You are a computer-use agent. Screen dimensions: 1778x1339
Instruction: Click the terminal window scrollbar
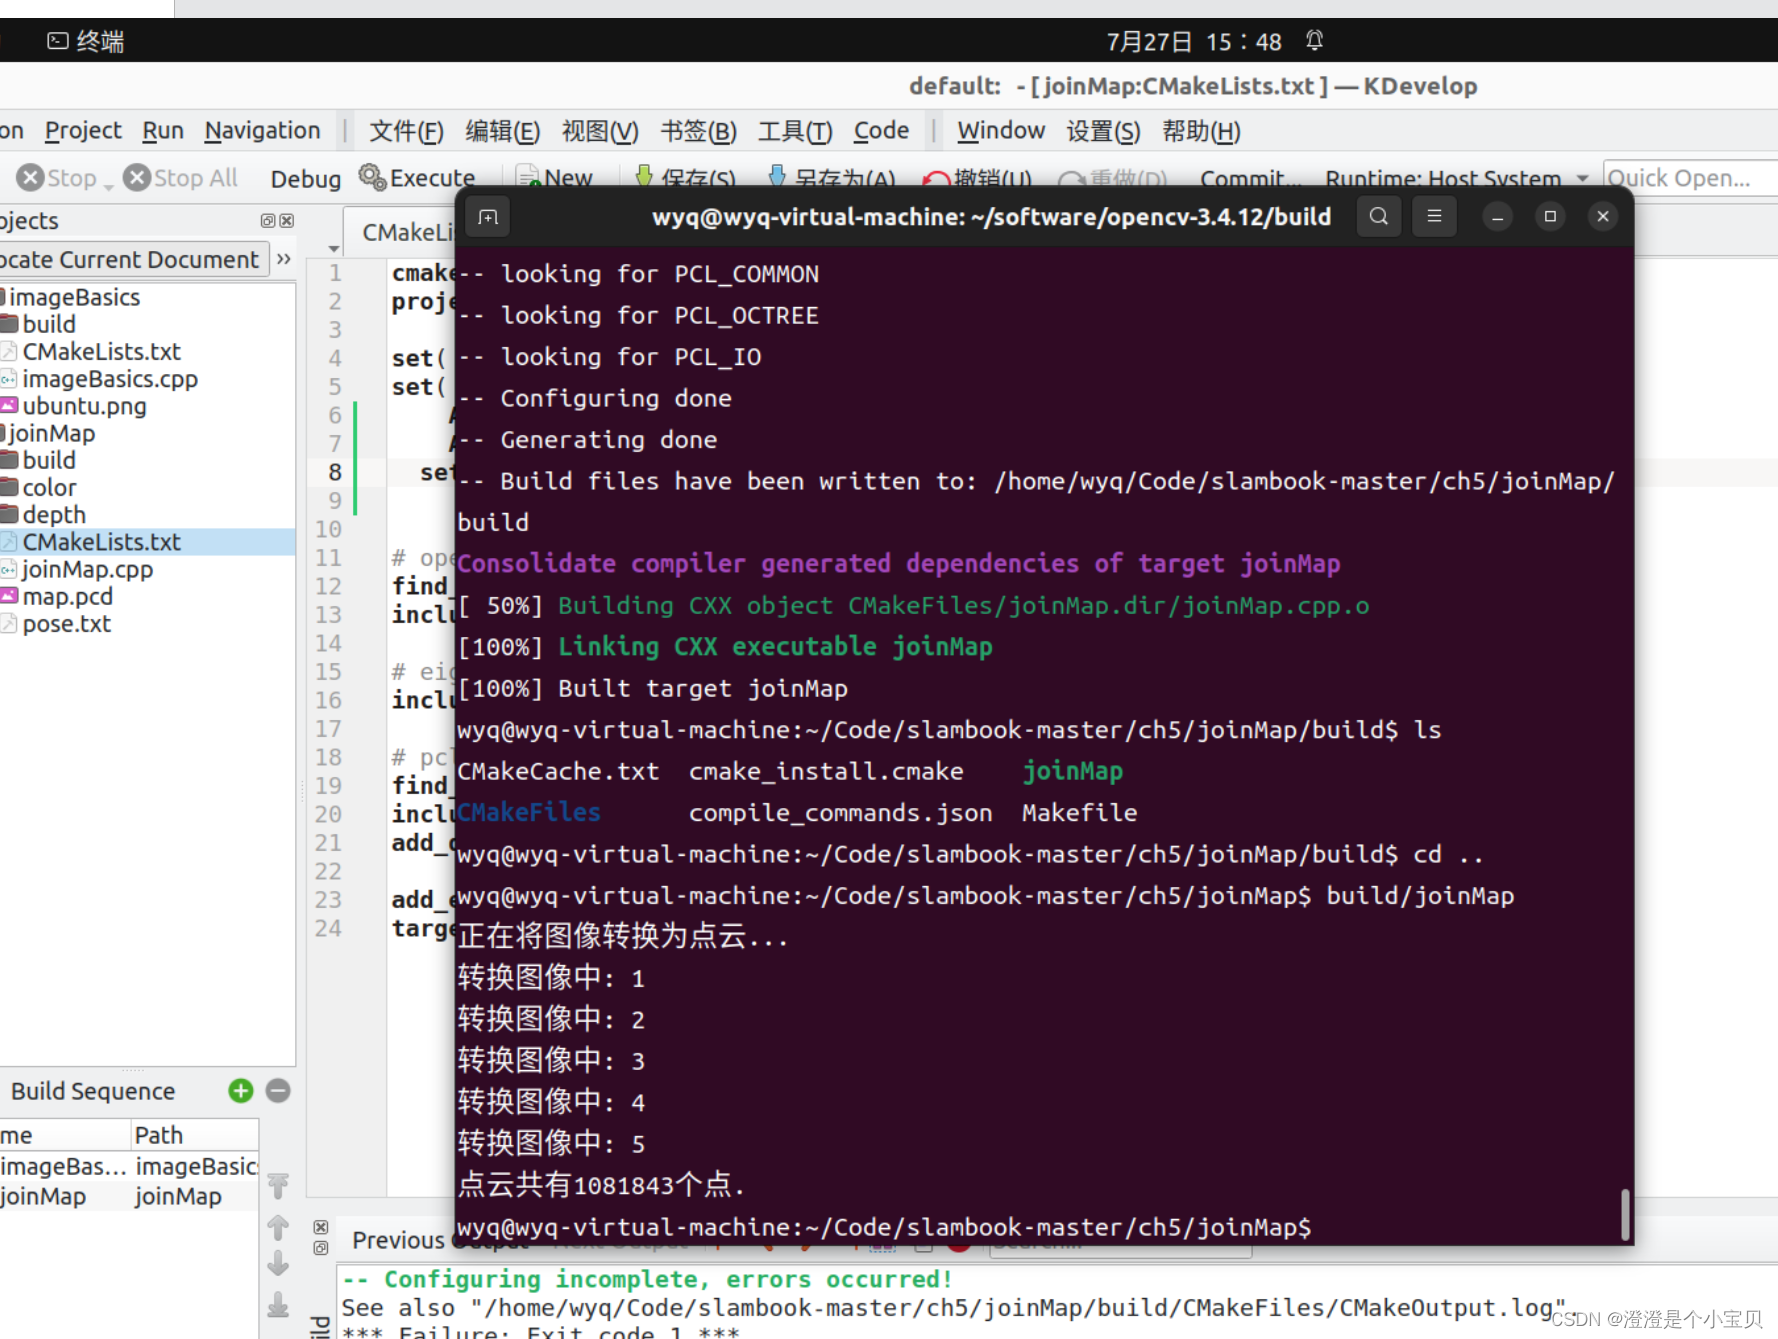(x=1625, y=1215)
